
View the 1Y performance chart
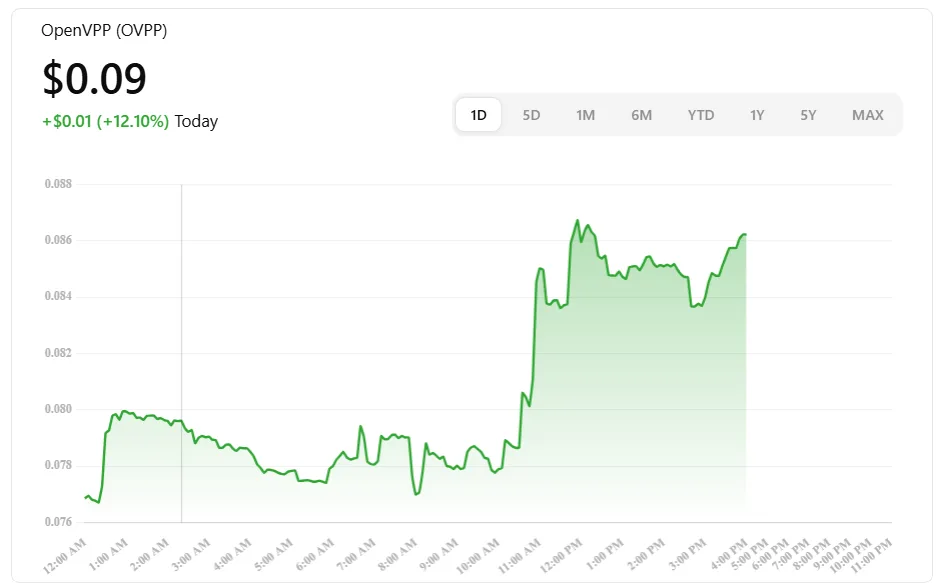(757, 114)
